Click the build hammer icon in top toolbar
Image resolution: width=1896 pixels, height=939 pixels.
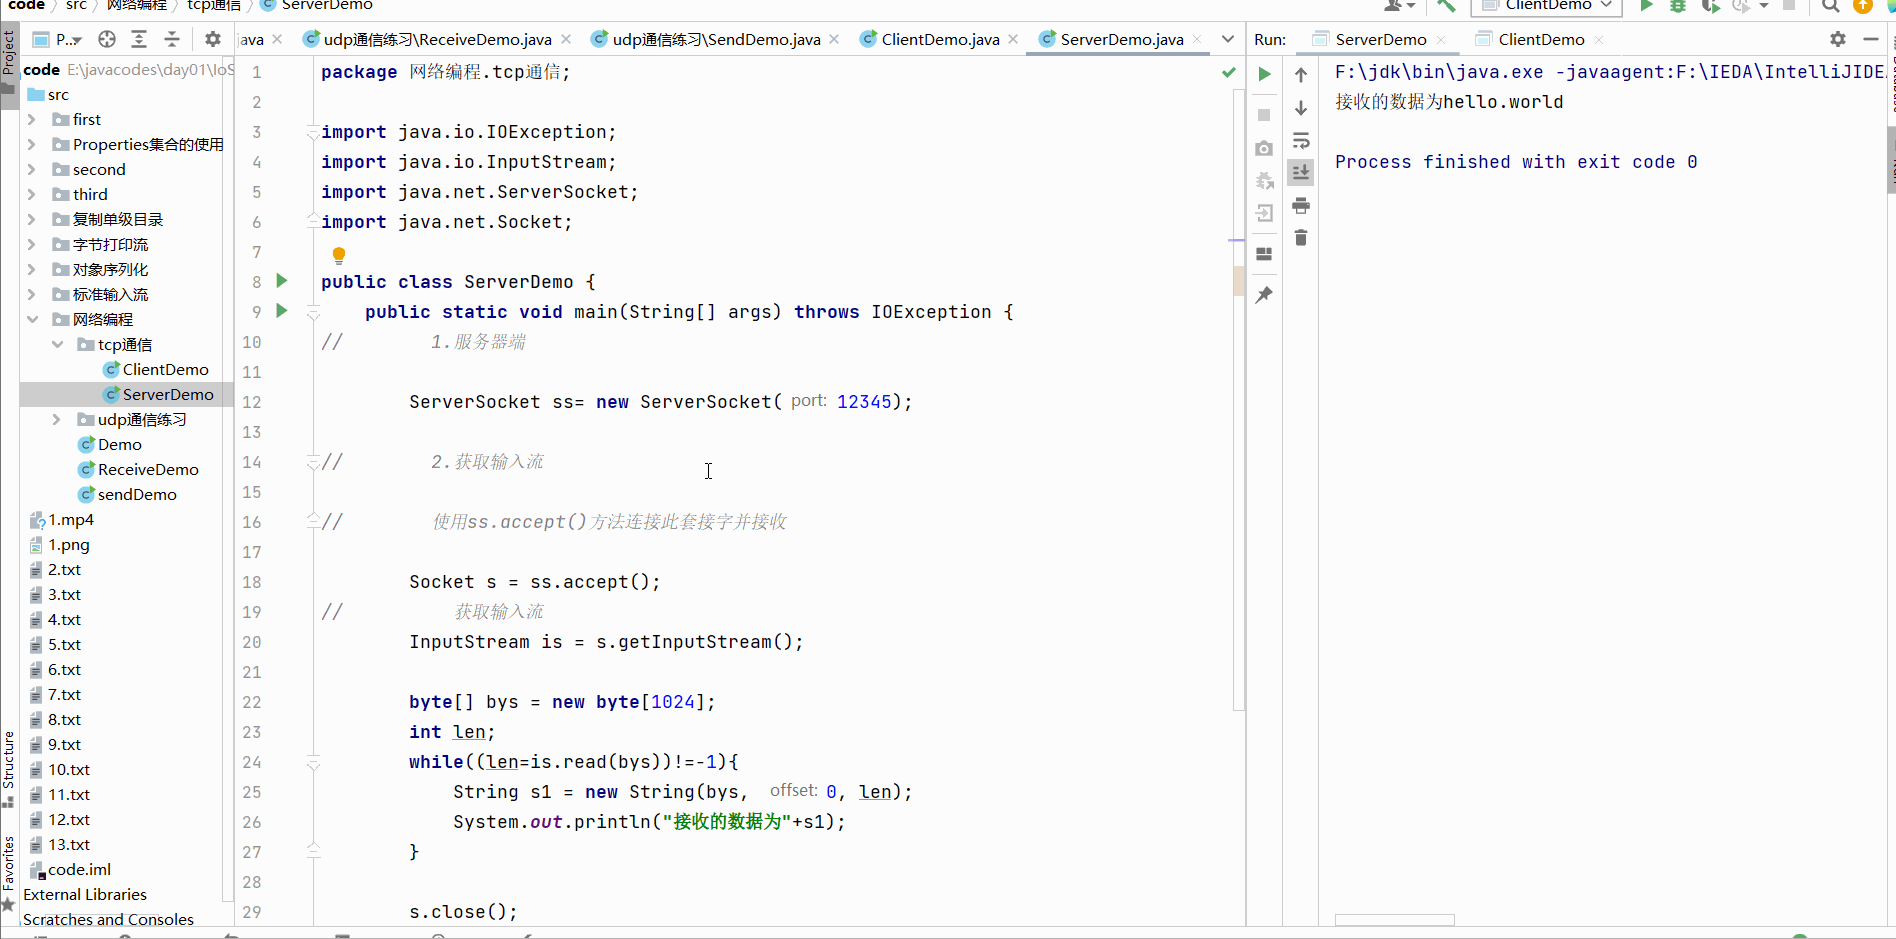[1446, 5]
